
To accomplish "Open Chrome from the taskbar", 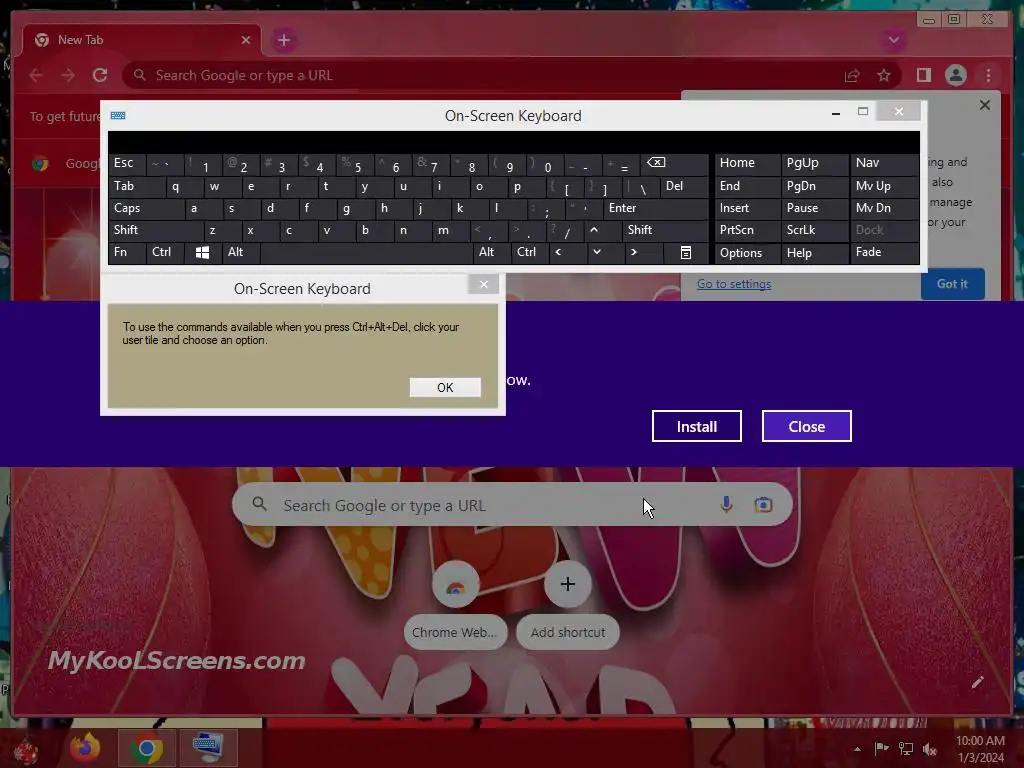I will coord(146,748).
